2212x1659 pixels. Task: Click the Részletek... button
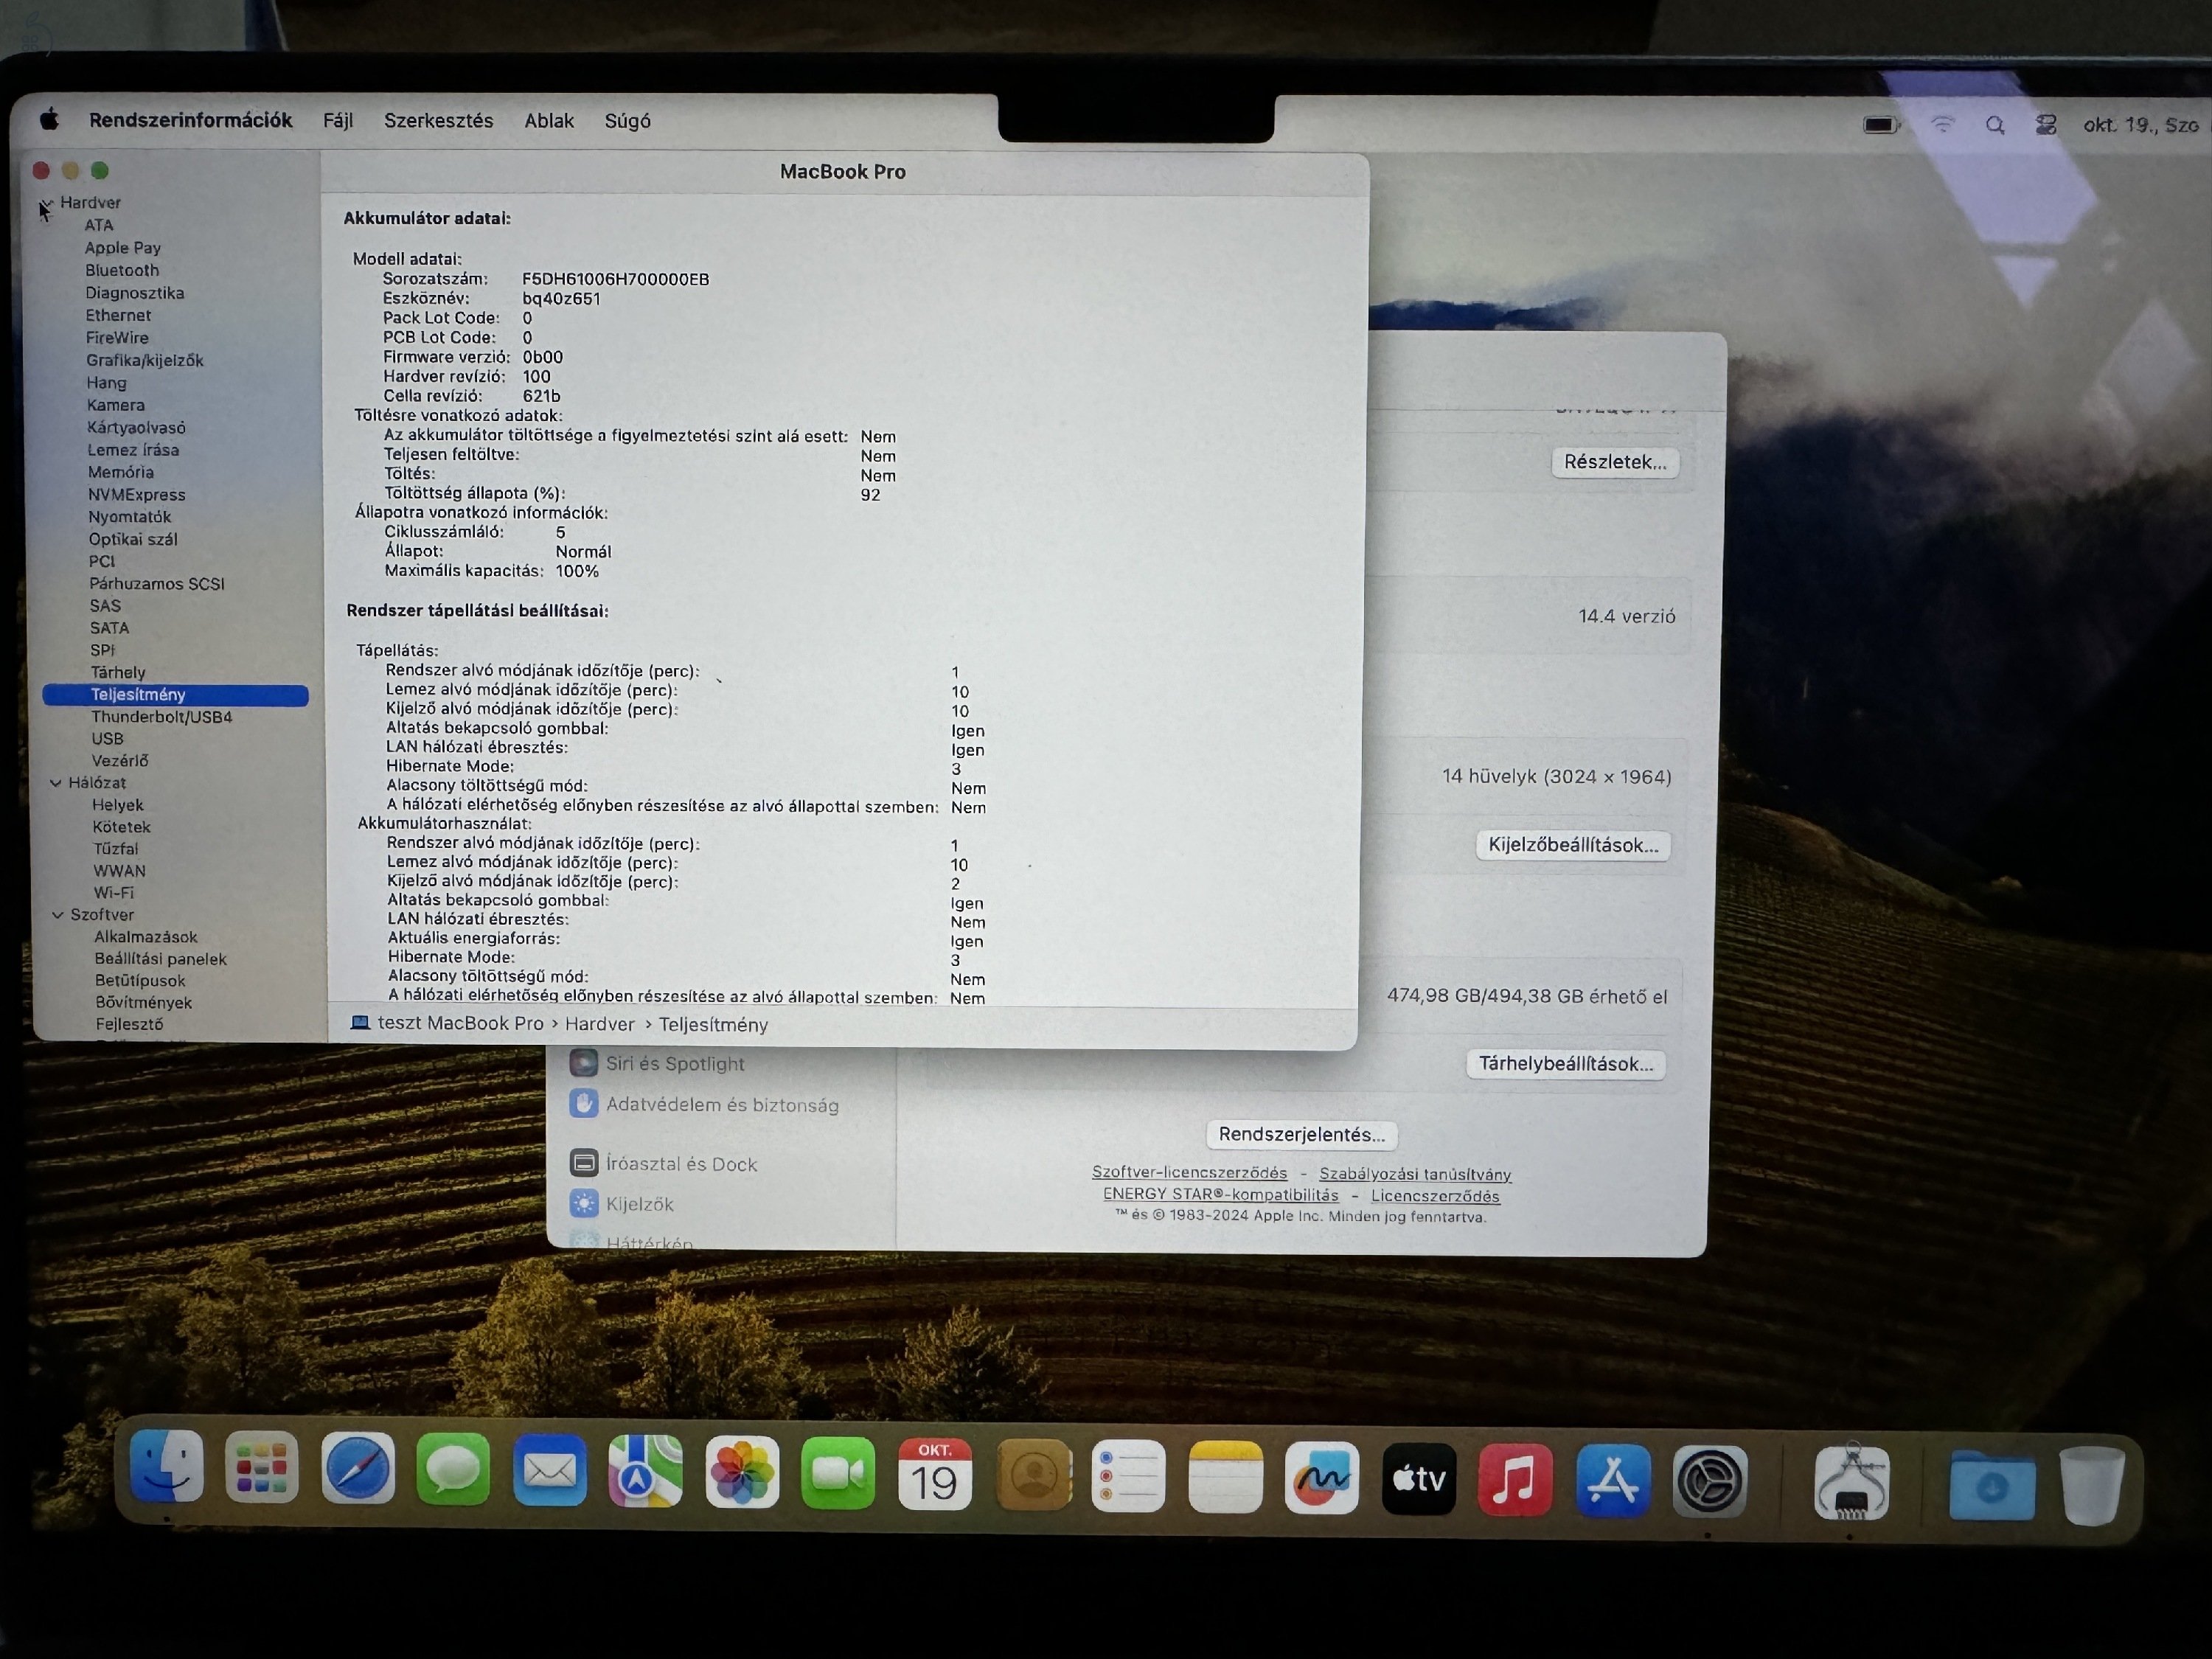click(x=1615, y=462)
